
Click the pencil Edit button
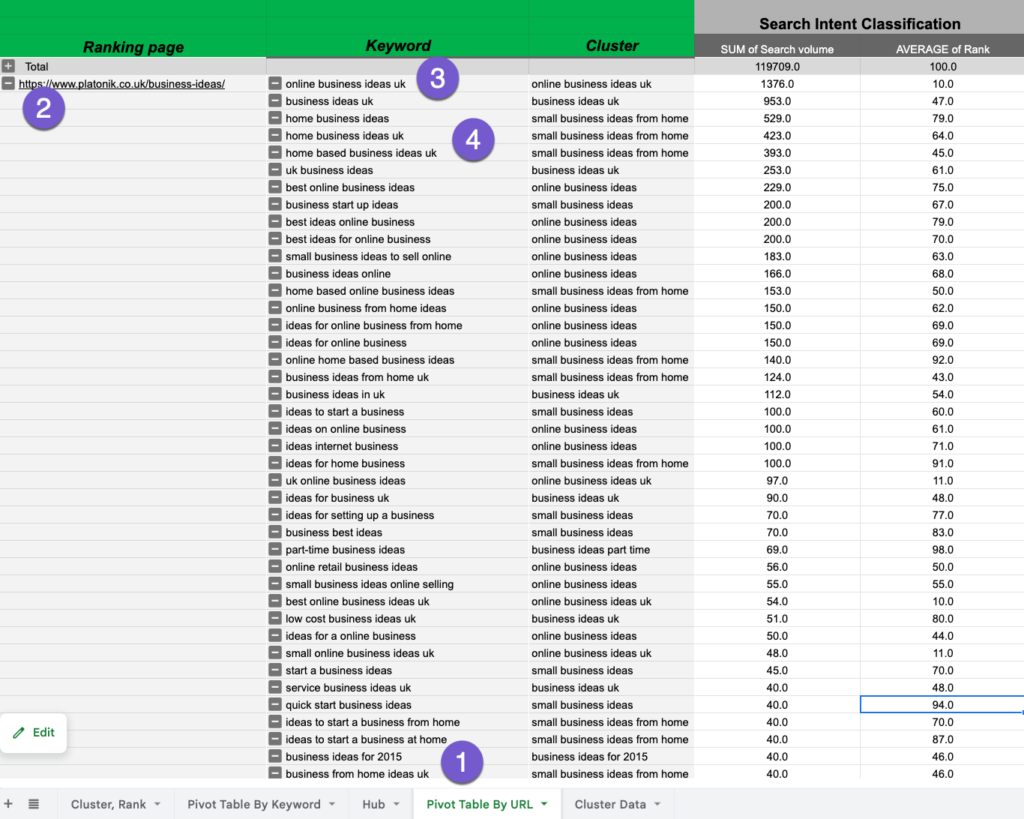point(33,732)
